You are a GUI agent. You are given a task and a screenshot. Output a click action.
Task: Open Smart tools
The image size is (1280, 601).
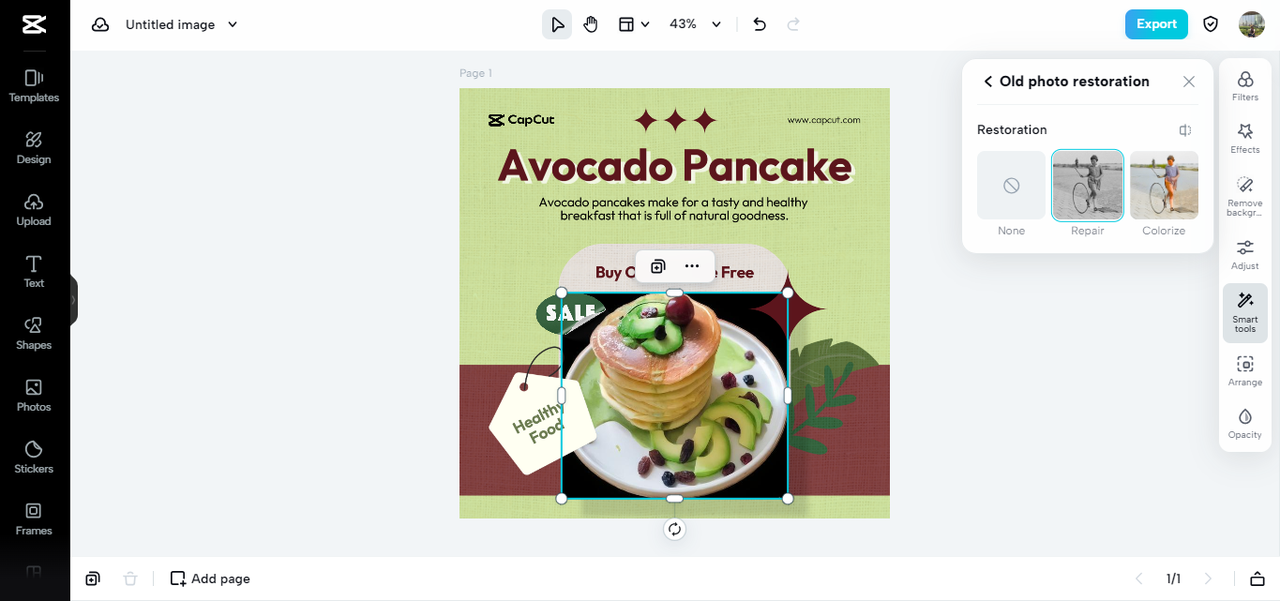tap(1245, 312)
